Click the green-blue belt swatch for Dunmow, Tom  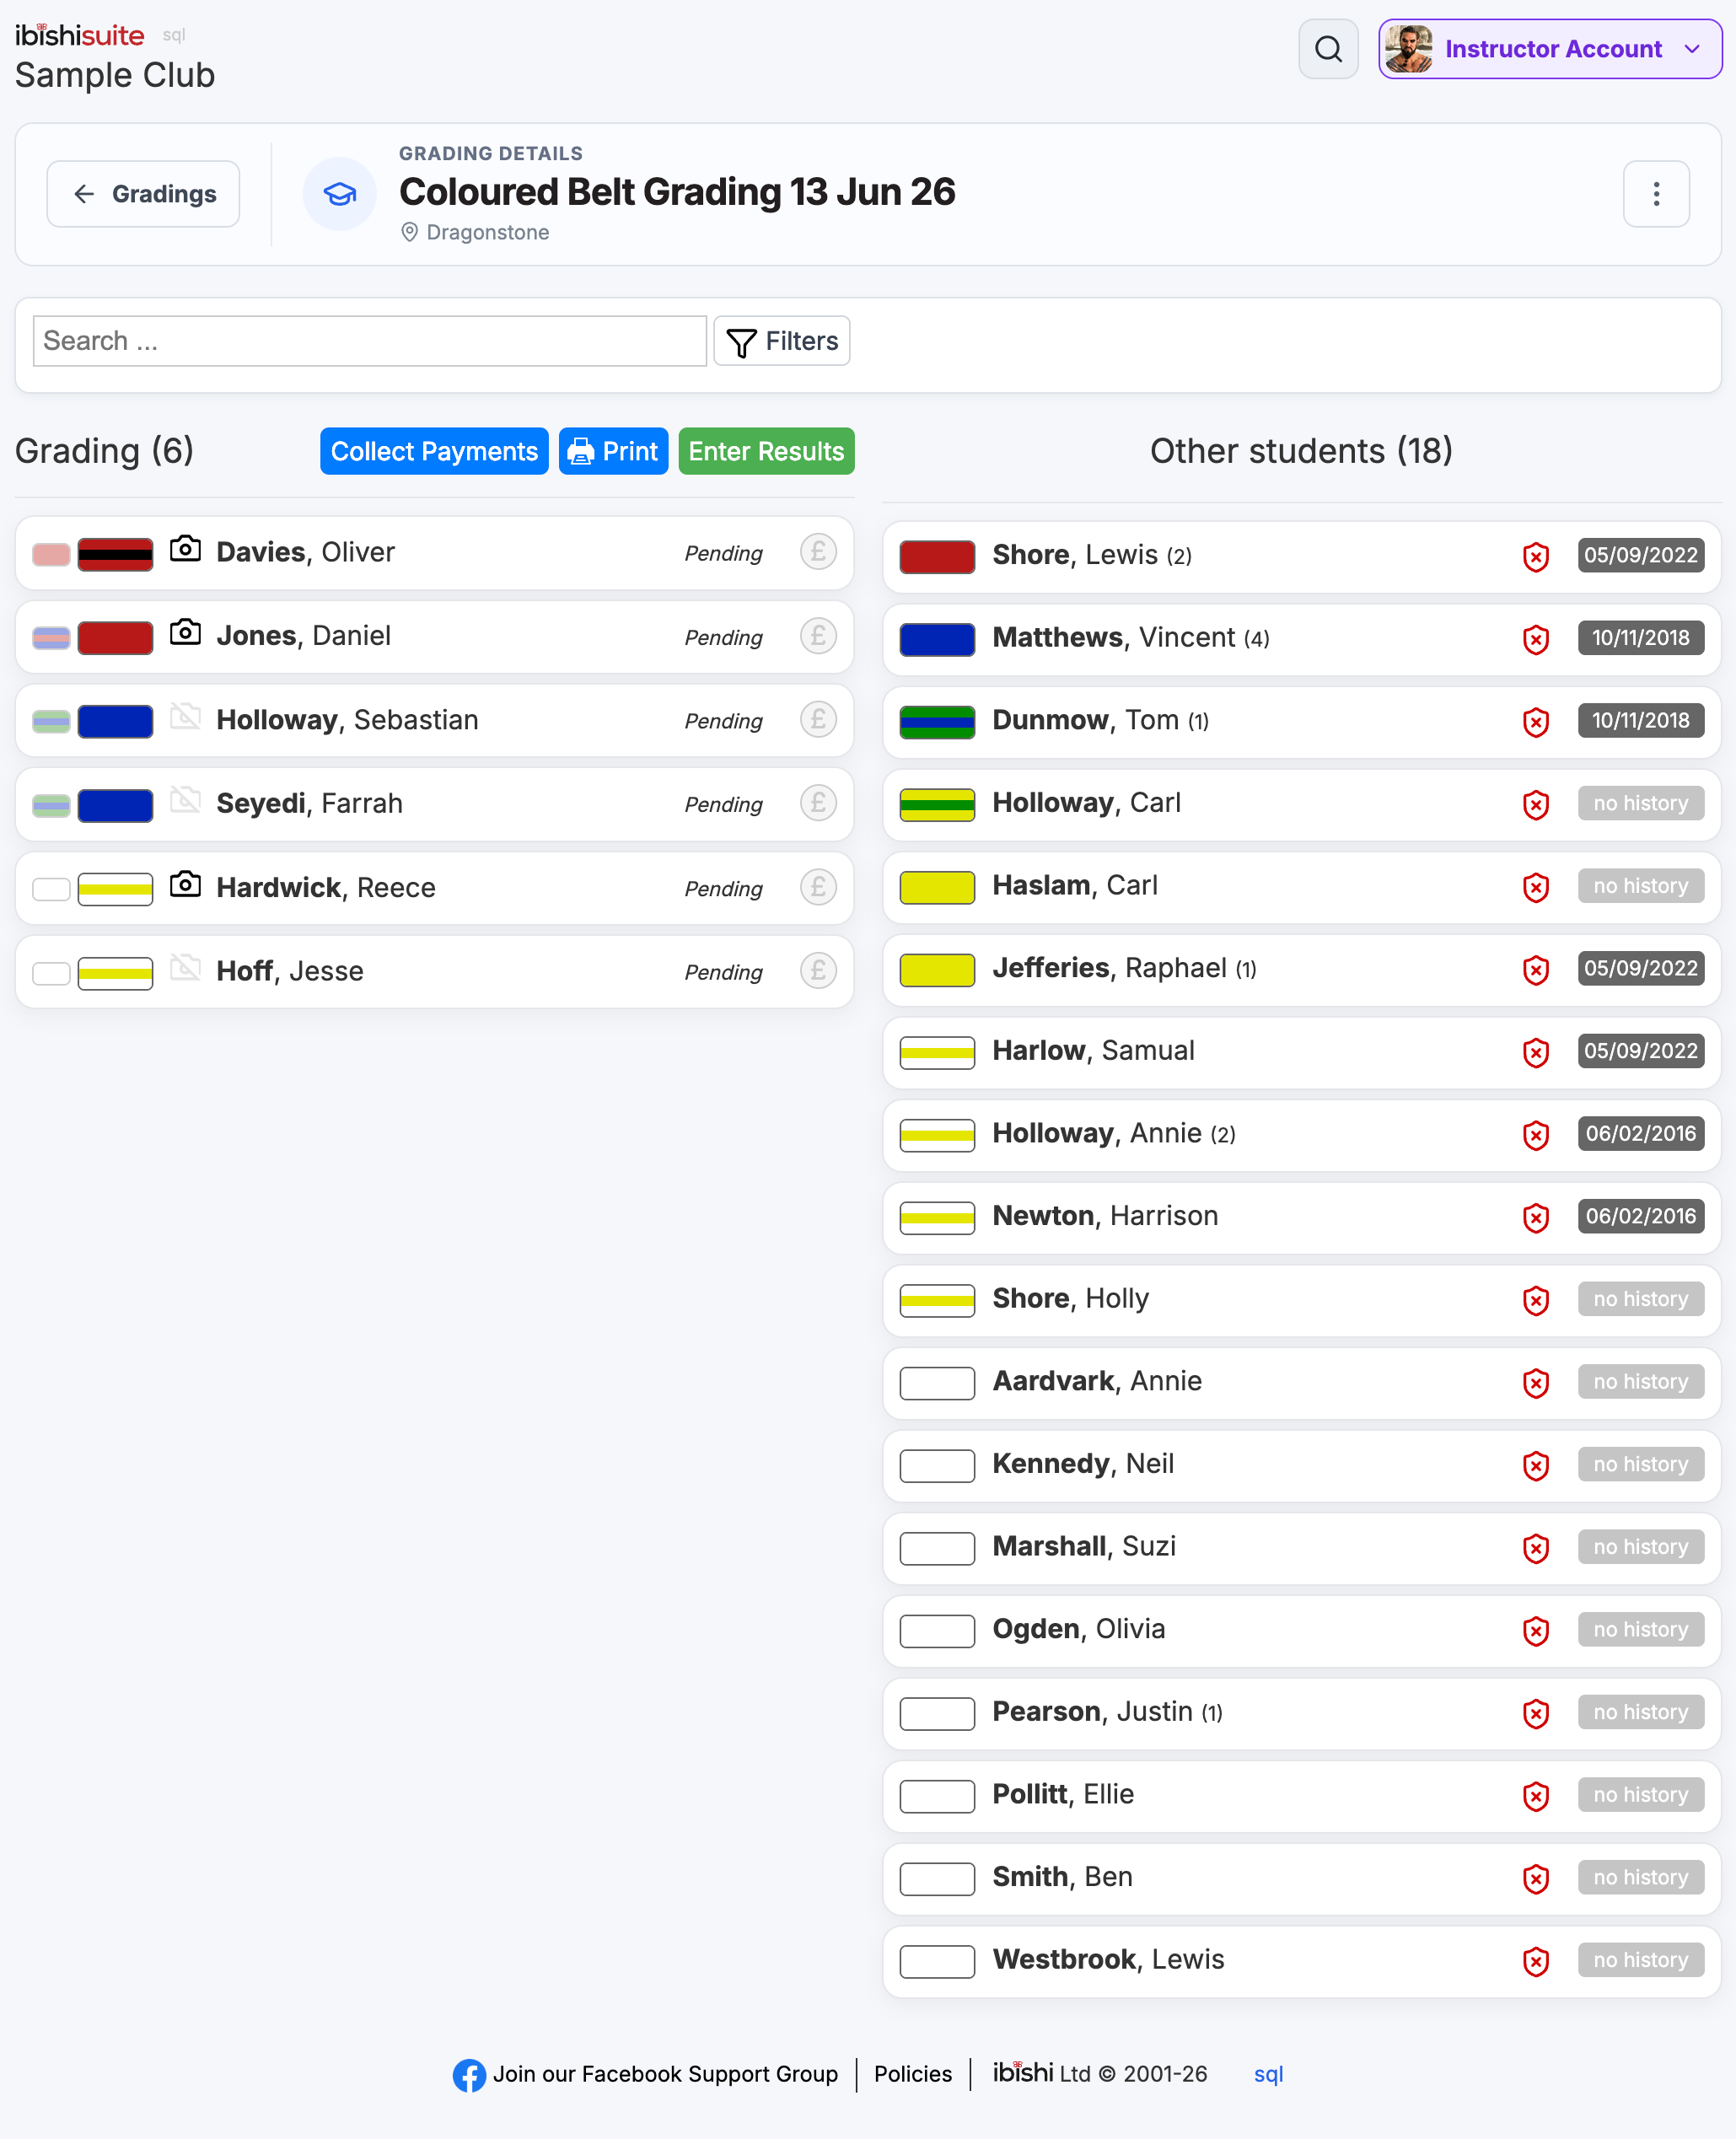pos(937,722)
